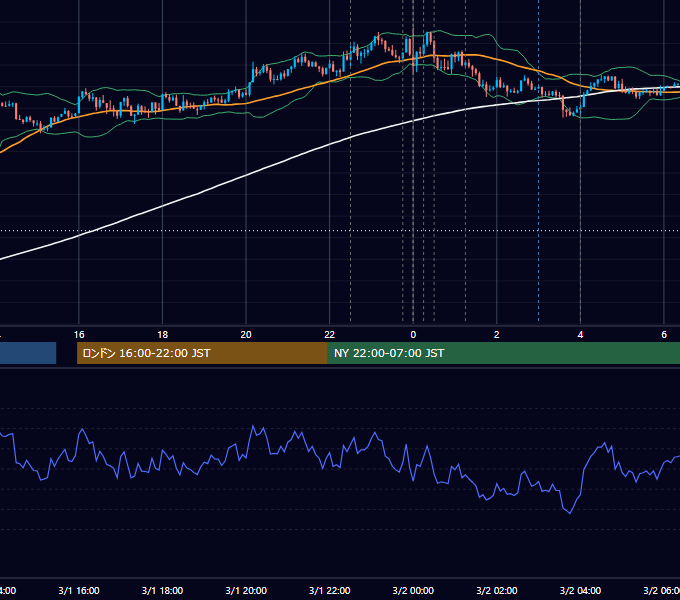
Task: Click the 4 hour label on price chart axis
Action: click(580, 335)
